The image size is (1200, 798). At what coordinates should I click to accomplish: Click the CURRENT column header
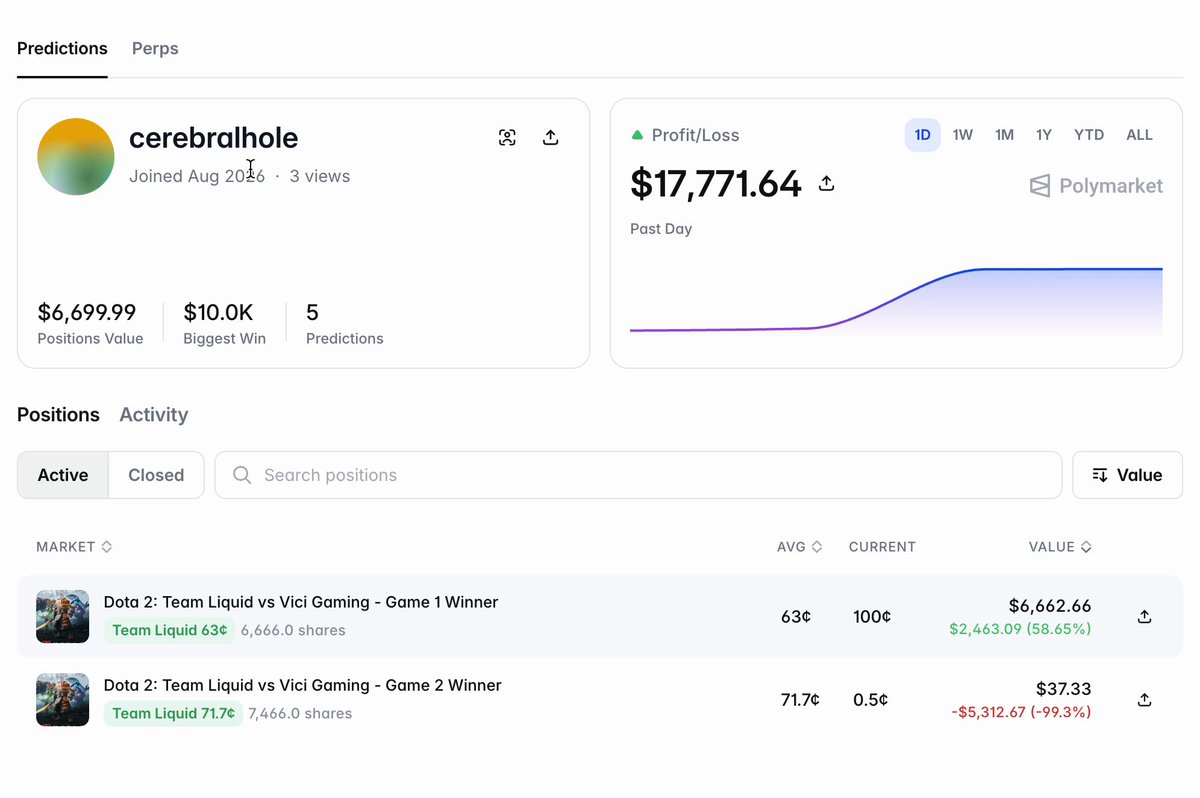point(882,547)
